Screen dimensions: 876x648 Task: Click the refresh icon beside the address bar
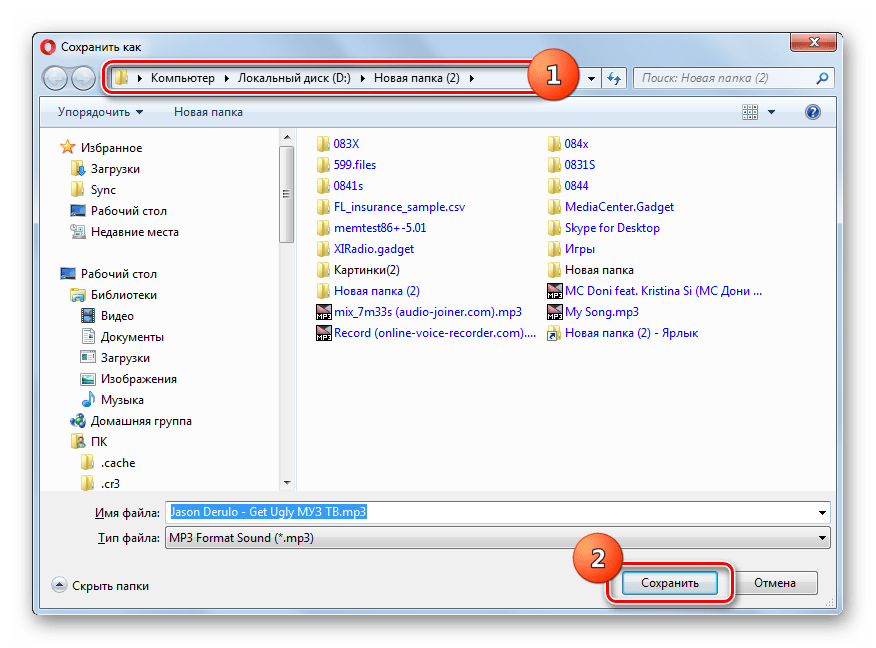pos(614,78)
